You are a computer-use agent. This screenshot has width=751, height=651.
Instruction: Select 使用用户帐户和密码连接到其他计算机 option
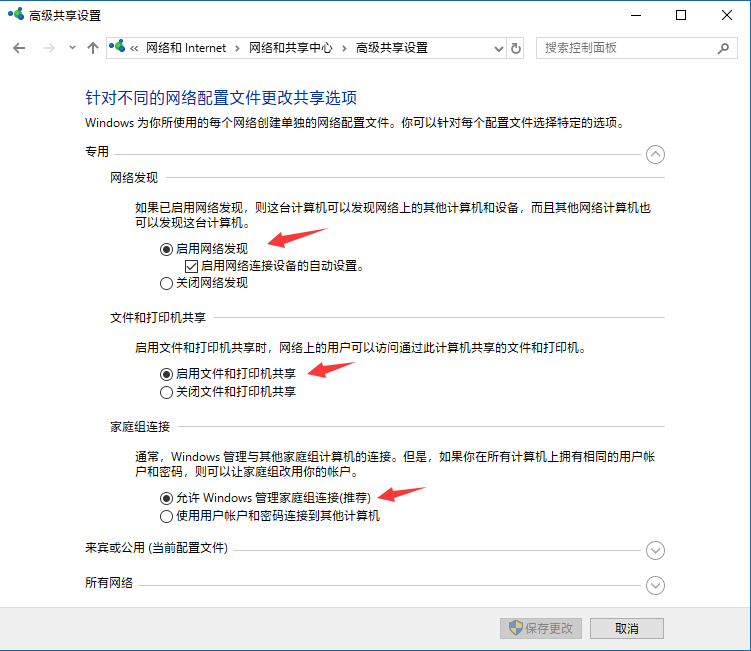coord(166,516)
